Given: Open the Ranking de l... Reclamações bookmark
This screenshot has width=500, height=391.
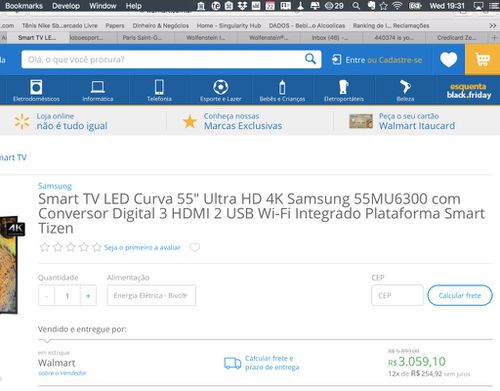Looking at the screenshot, I should coord(391,26).
